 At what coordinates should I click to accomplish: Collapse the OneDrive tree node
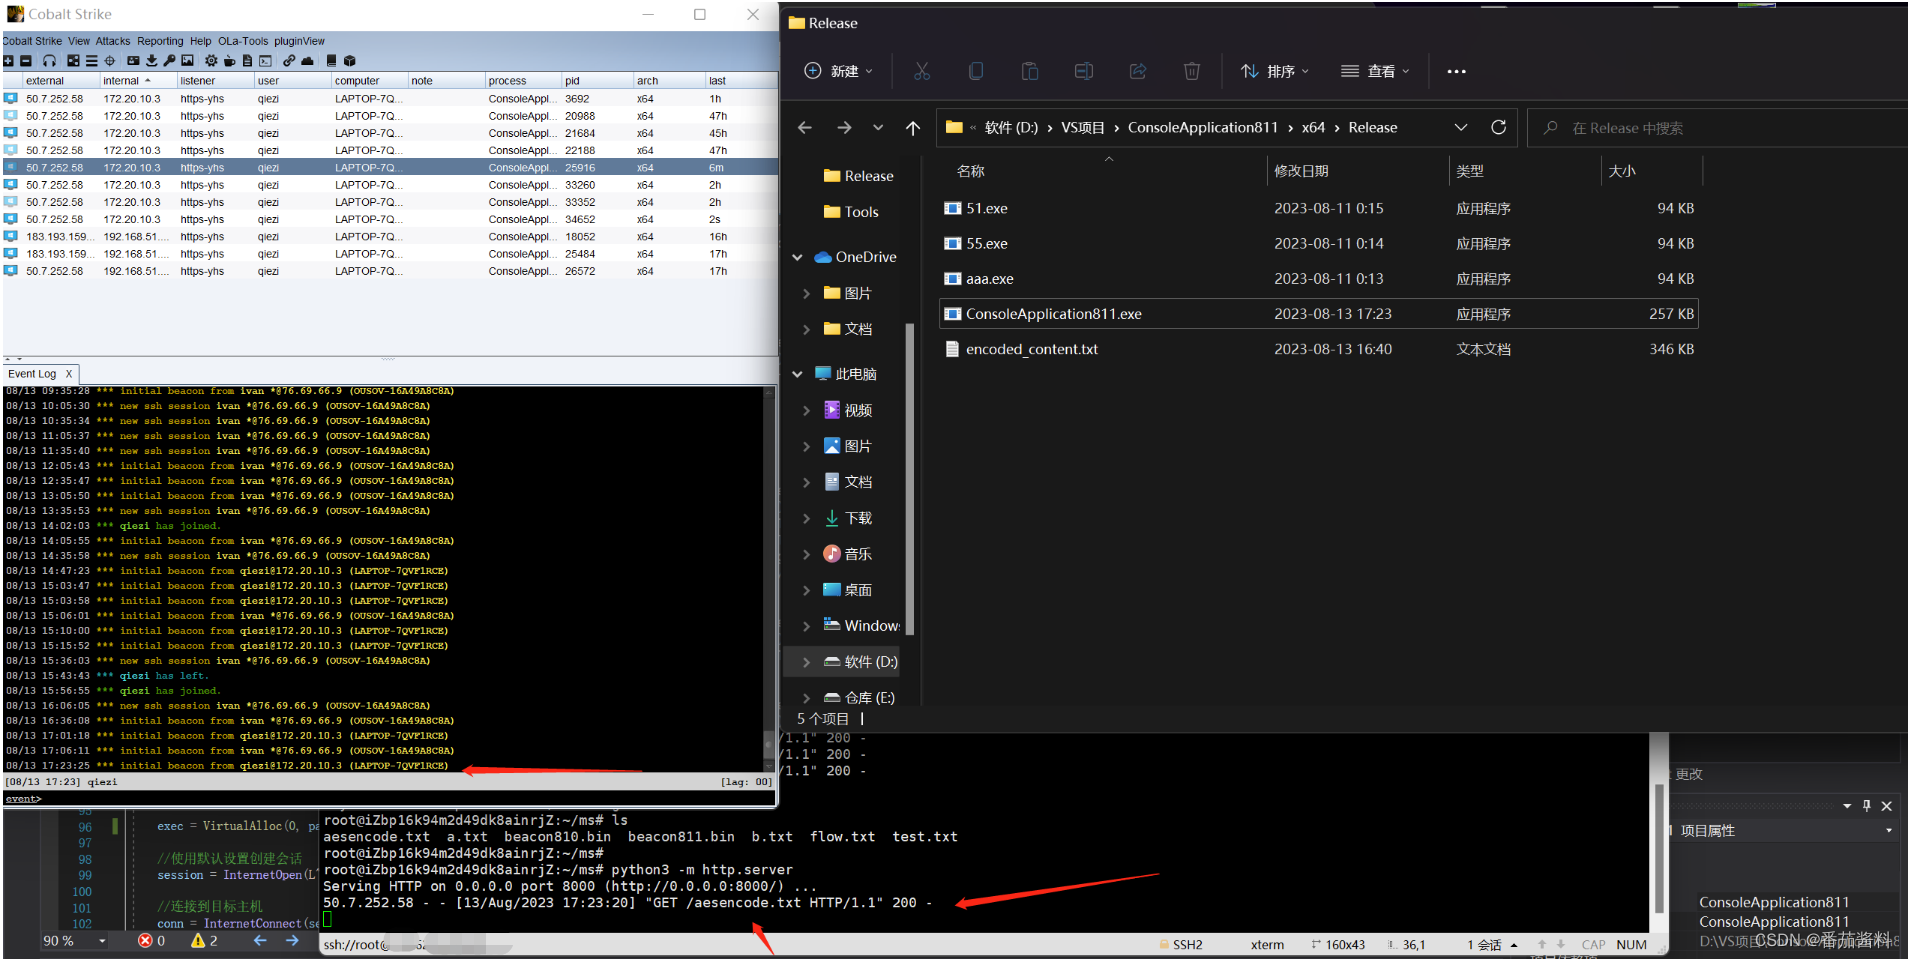tap(798, 257)
